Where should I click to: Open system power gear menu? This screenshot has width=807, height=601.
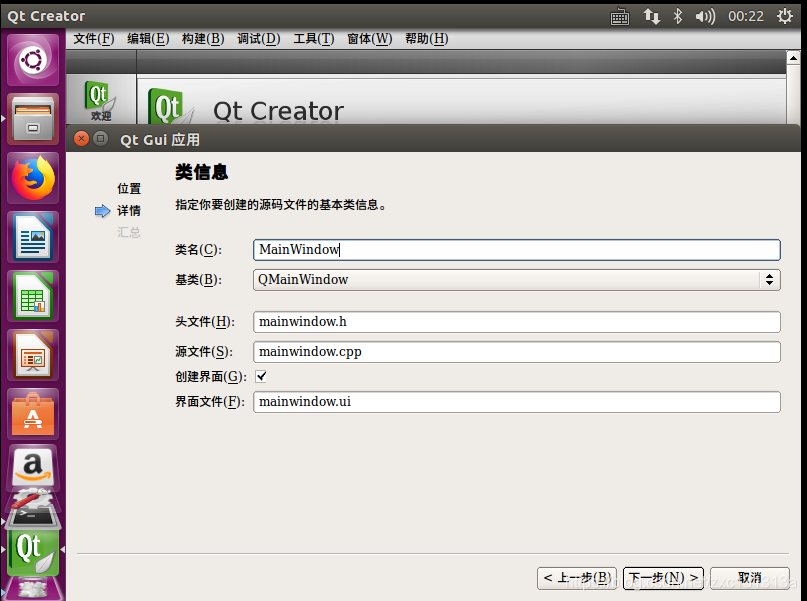click(x=784, y=16)
